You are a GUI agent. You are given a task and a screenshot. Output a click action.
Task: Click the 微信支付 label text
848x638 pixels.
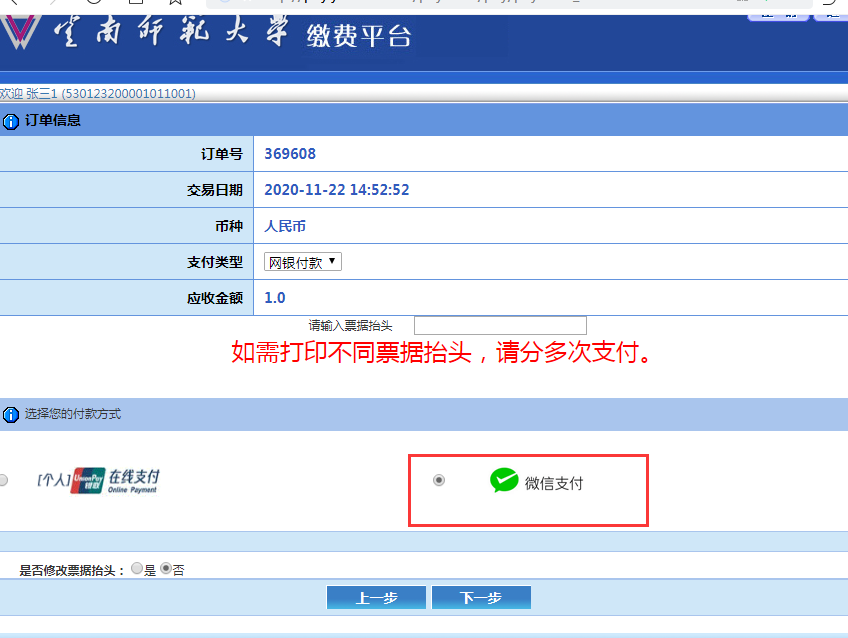[554, 483]
